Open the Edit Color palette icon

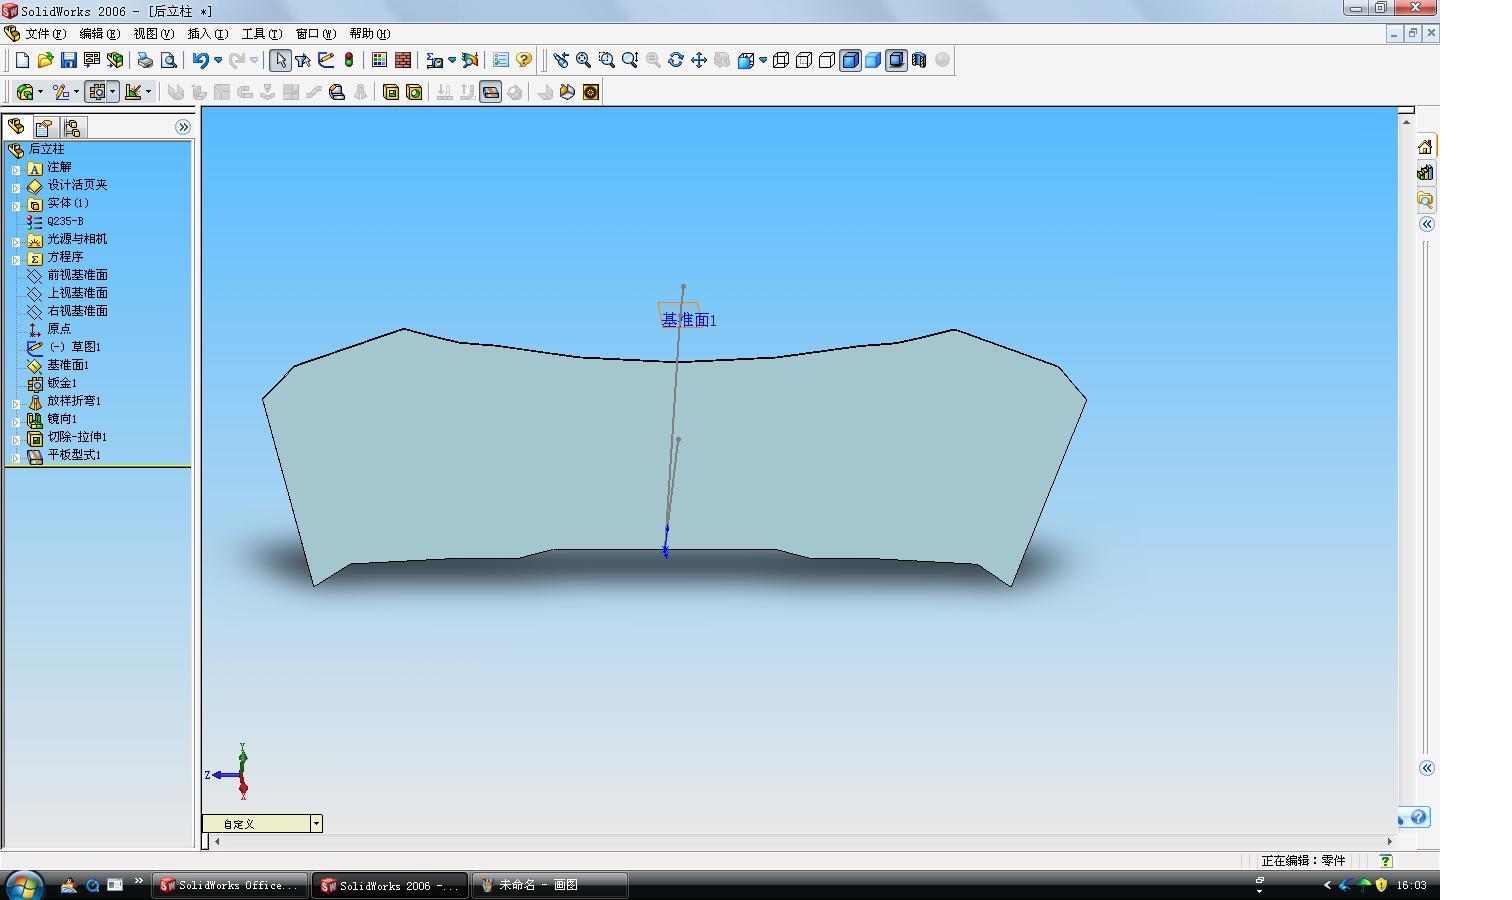(x=379, y=60)
